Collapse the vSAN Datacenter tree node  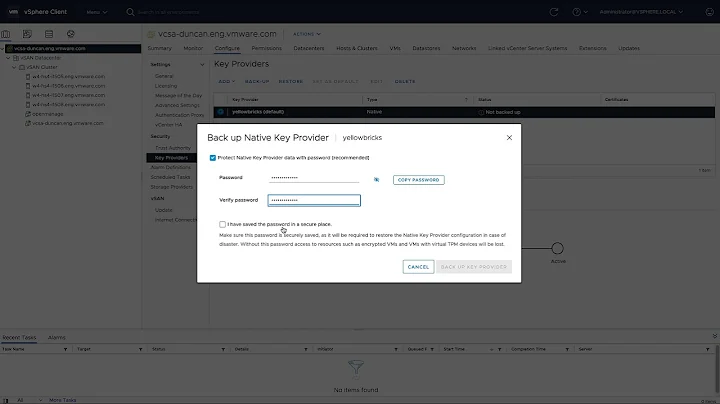[x=8, y=58]
